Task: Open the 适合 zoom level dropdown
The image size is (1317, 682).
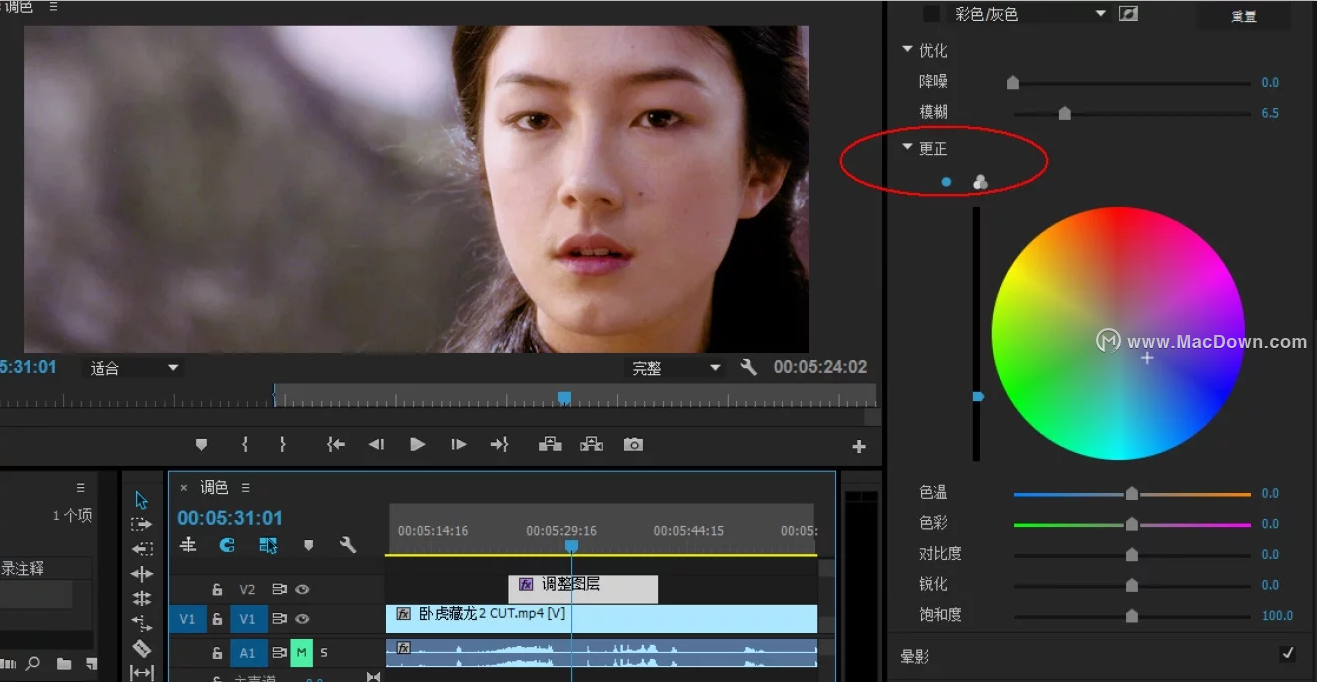Action: [133, 368]
